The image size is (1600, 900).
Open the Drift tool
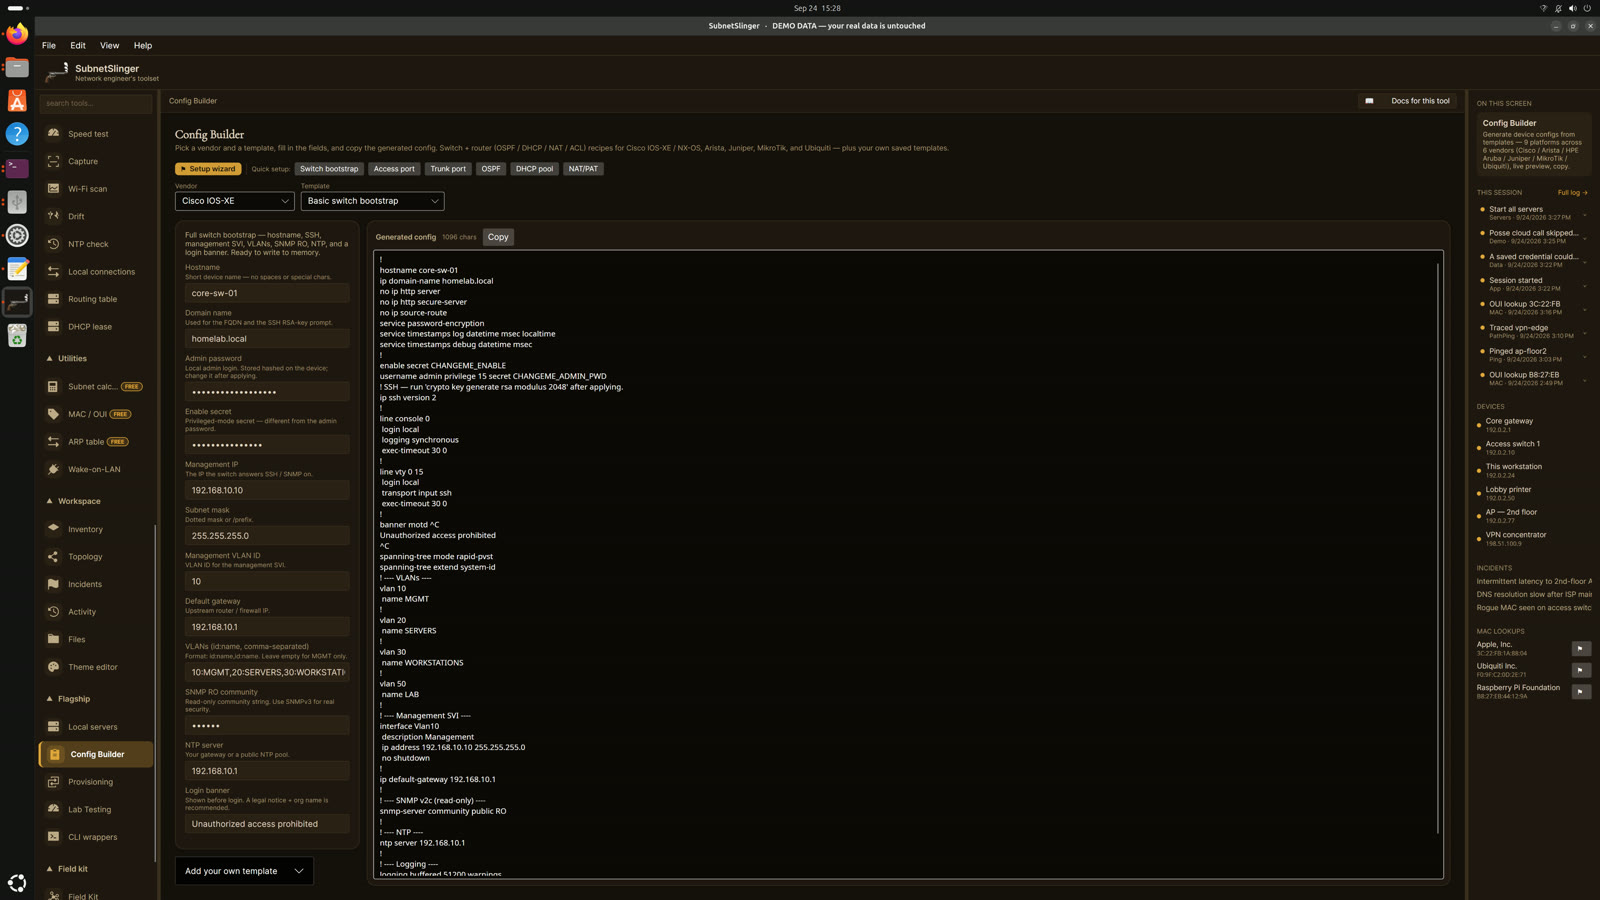[x=96, y=216]
